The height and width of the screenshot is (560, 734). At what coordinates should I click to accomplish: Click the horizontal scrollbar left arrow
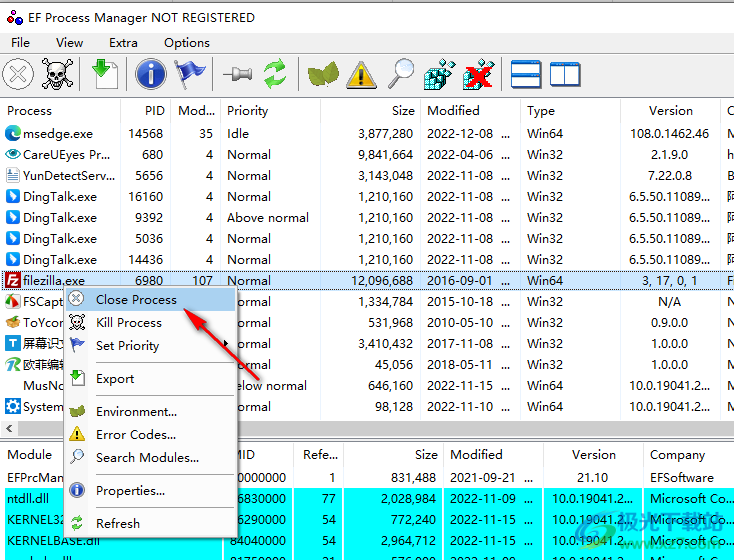[9, 428]
